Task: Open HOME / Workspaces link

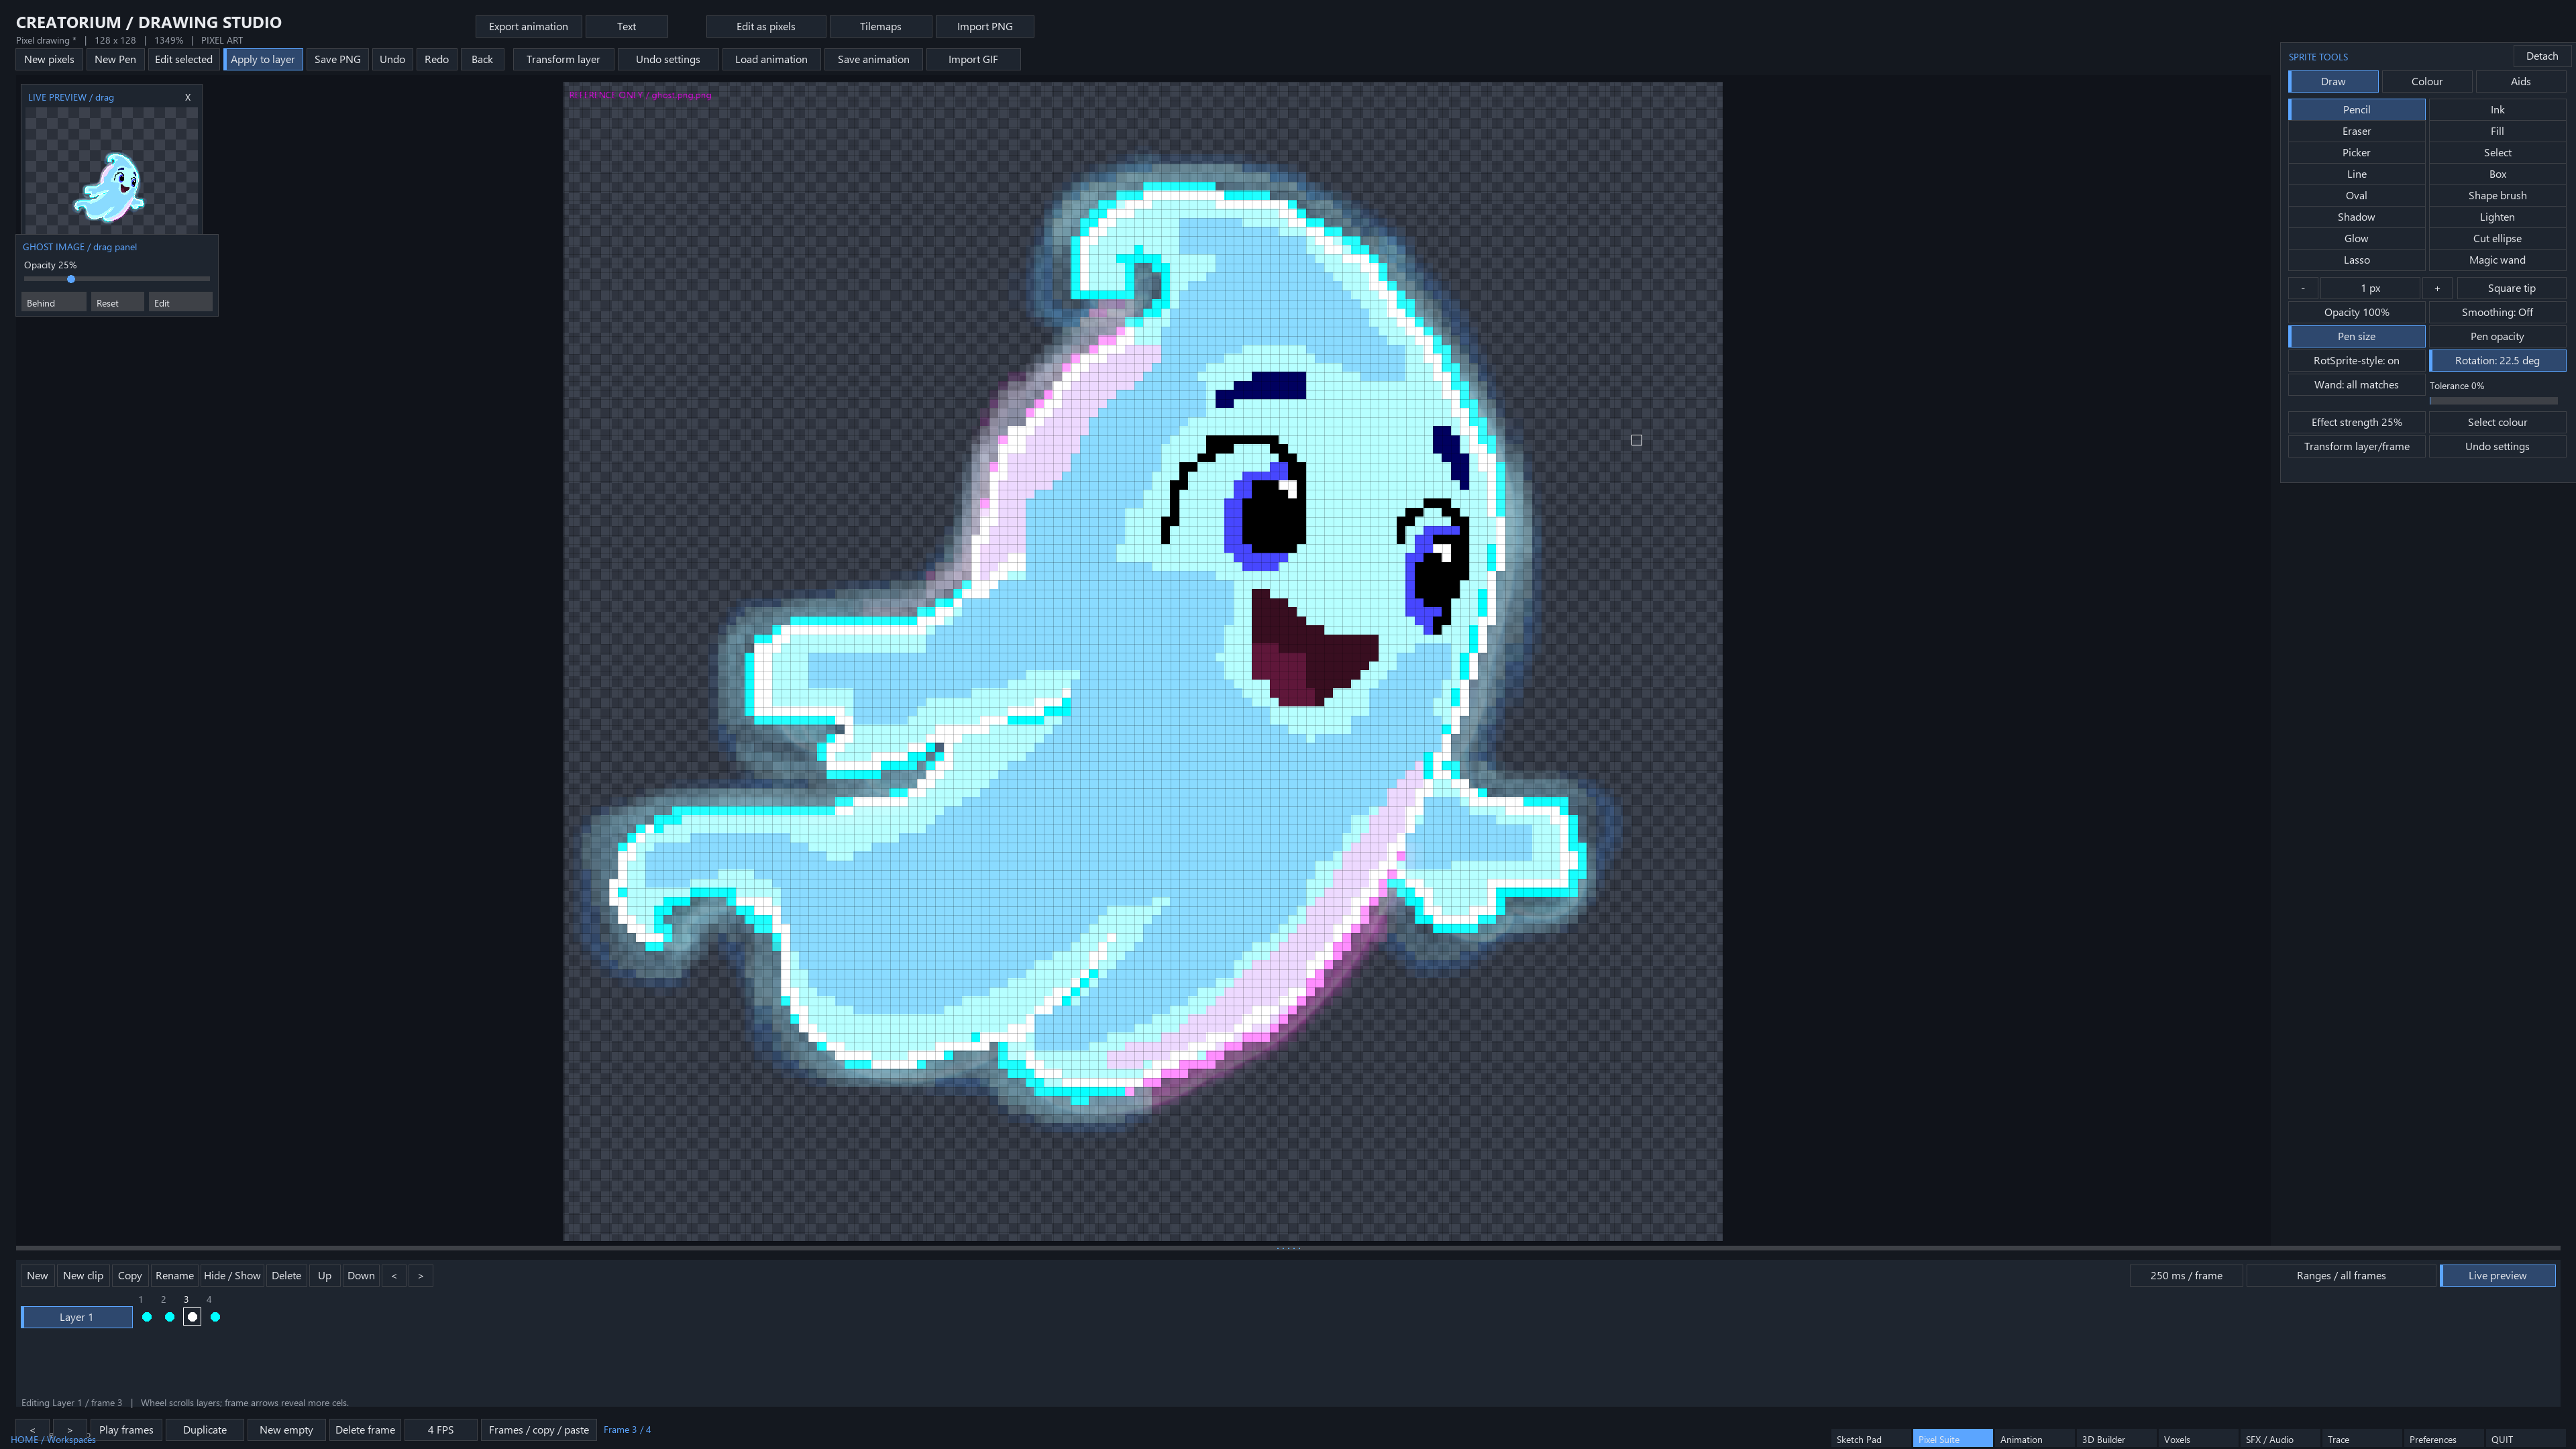Action: [53, 1440]
